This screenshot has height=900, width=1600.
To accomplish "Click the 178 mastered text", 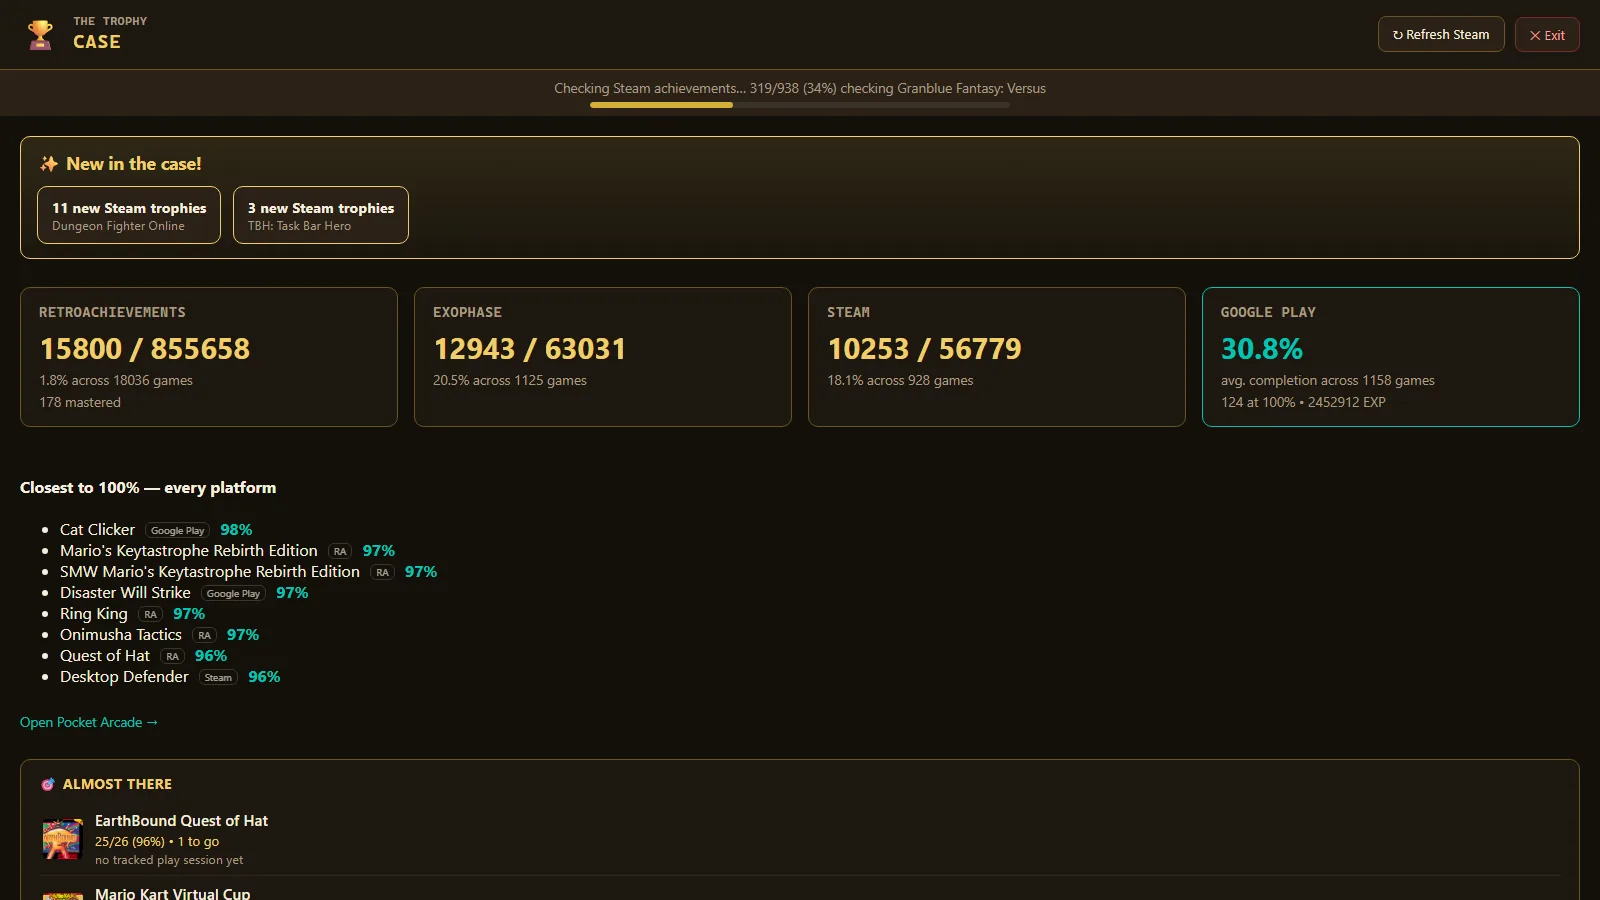I will pos(80,402).
